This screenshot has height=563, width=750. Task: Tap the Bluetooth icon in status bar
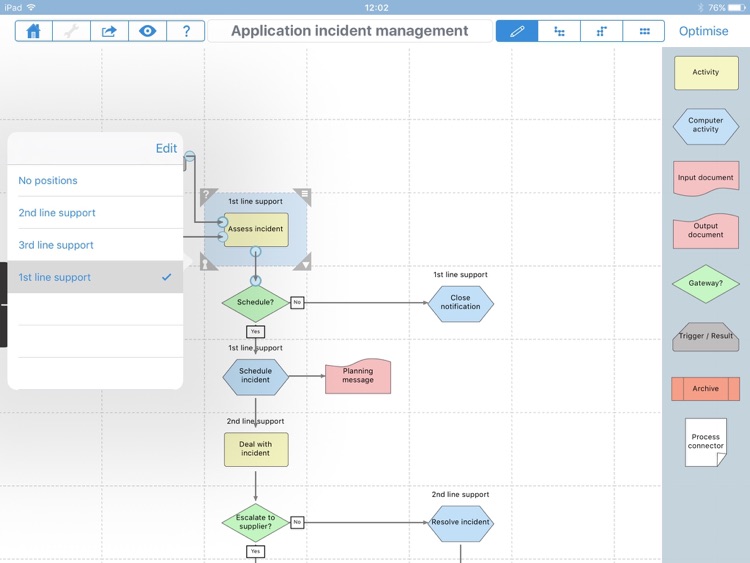[x=700, y=8]
